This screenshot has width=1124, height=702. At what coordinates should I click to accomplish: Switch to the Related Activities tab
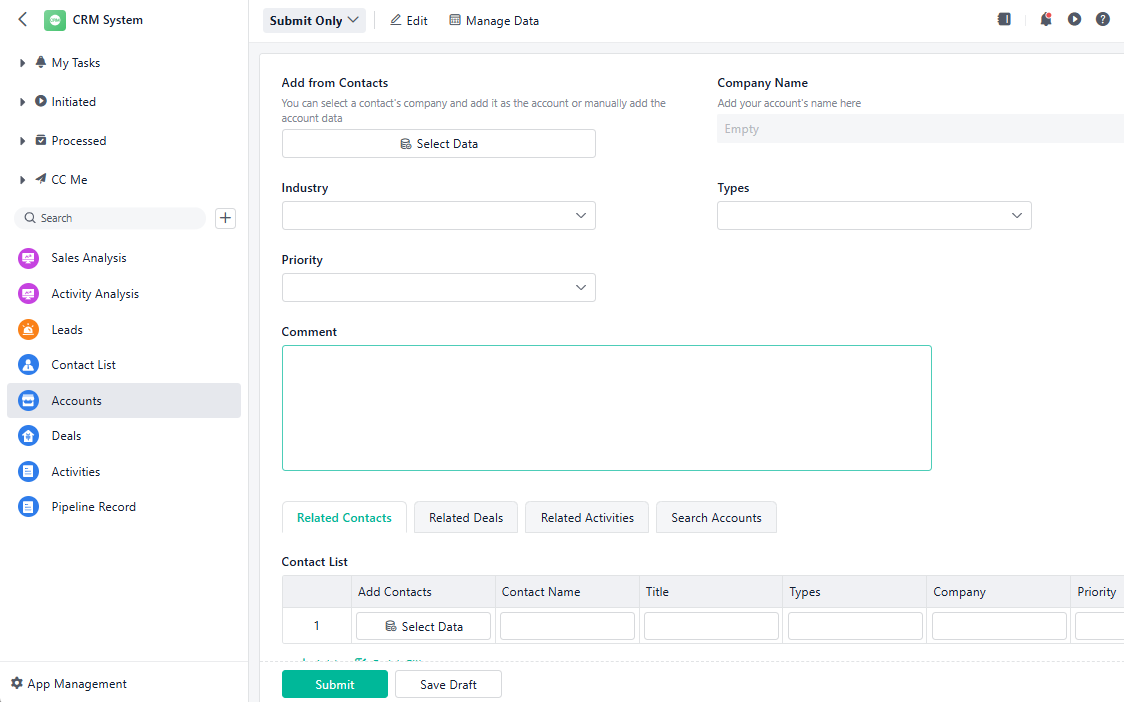click(587, 517)
